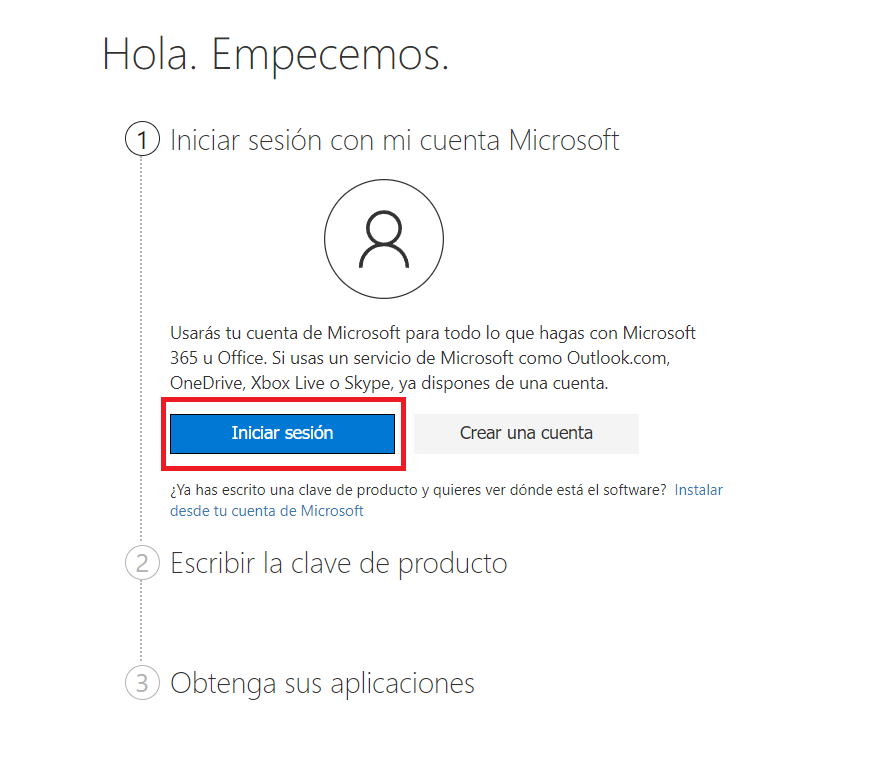Expand the 'Obtenga sus aplicaciones' step
The image size is (879, 761).
tap(322, 683)
